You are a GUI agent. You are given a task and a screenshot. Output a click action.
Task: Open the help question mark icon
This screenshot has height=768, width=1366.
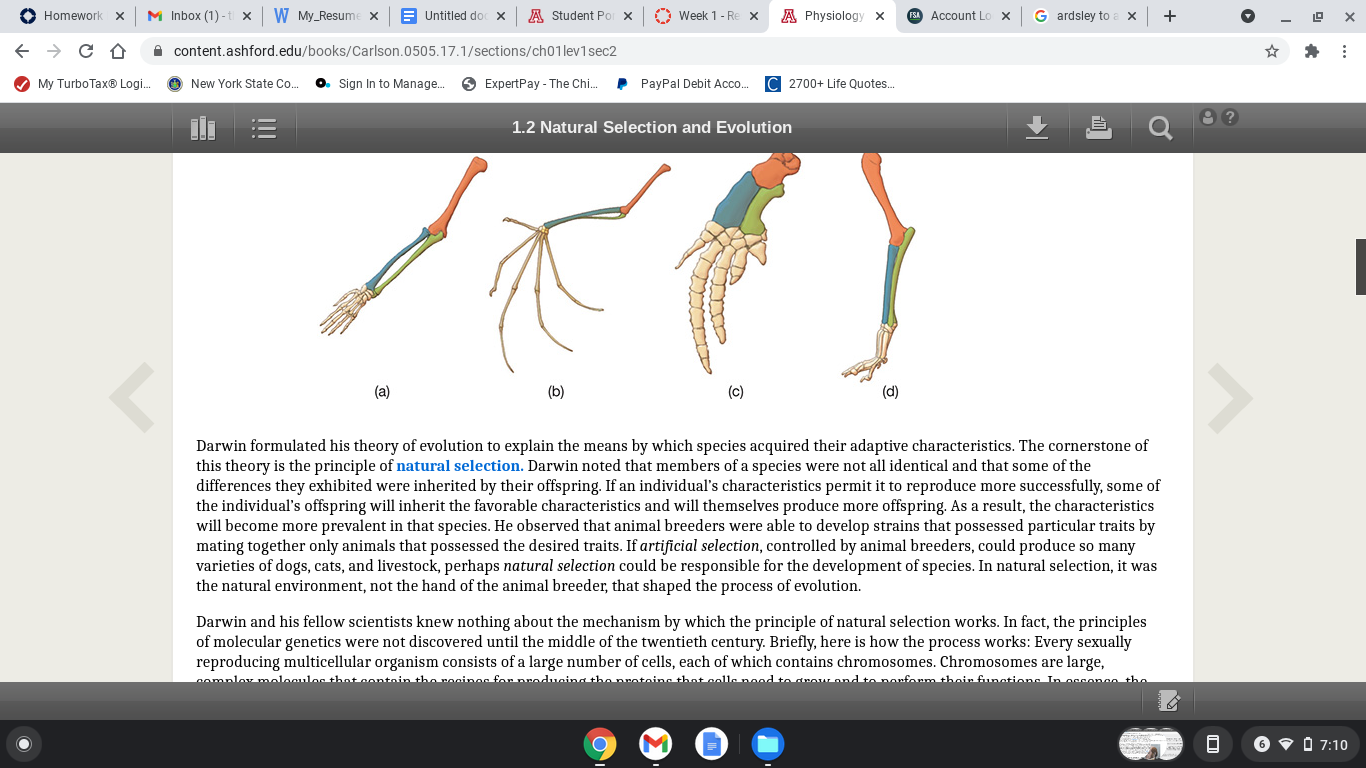pos(1230,117)
